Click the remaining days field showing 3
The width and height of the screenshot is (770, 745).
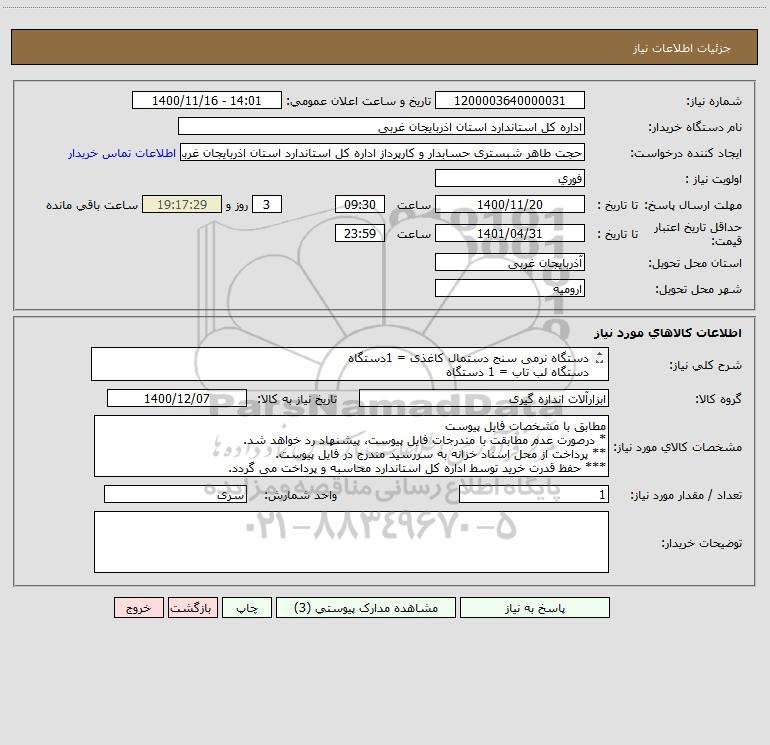pyautogui.click(x=267, y=204)
